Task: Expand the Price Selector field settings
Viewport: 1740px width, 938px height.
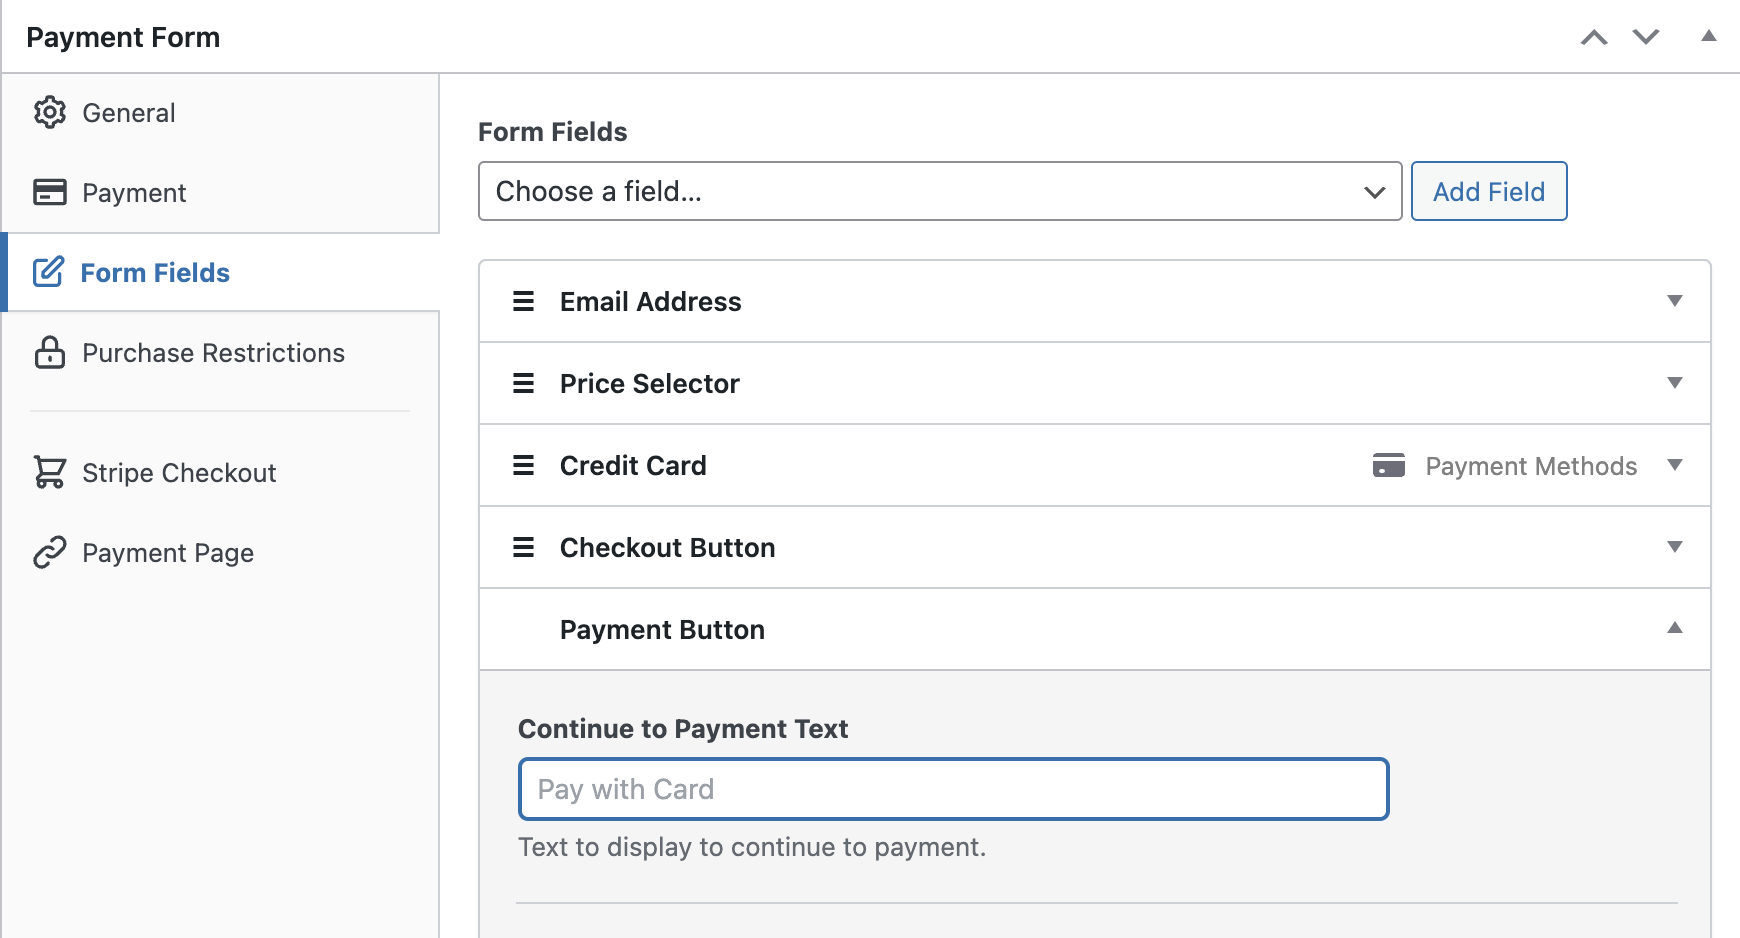Action: point(1673,383)
